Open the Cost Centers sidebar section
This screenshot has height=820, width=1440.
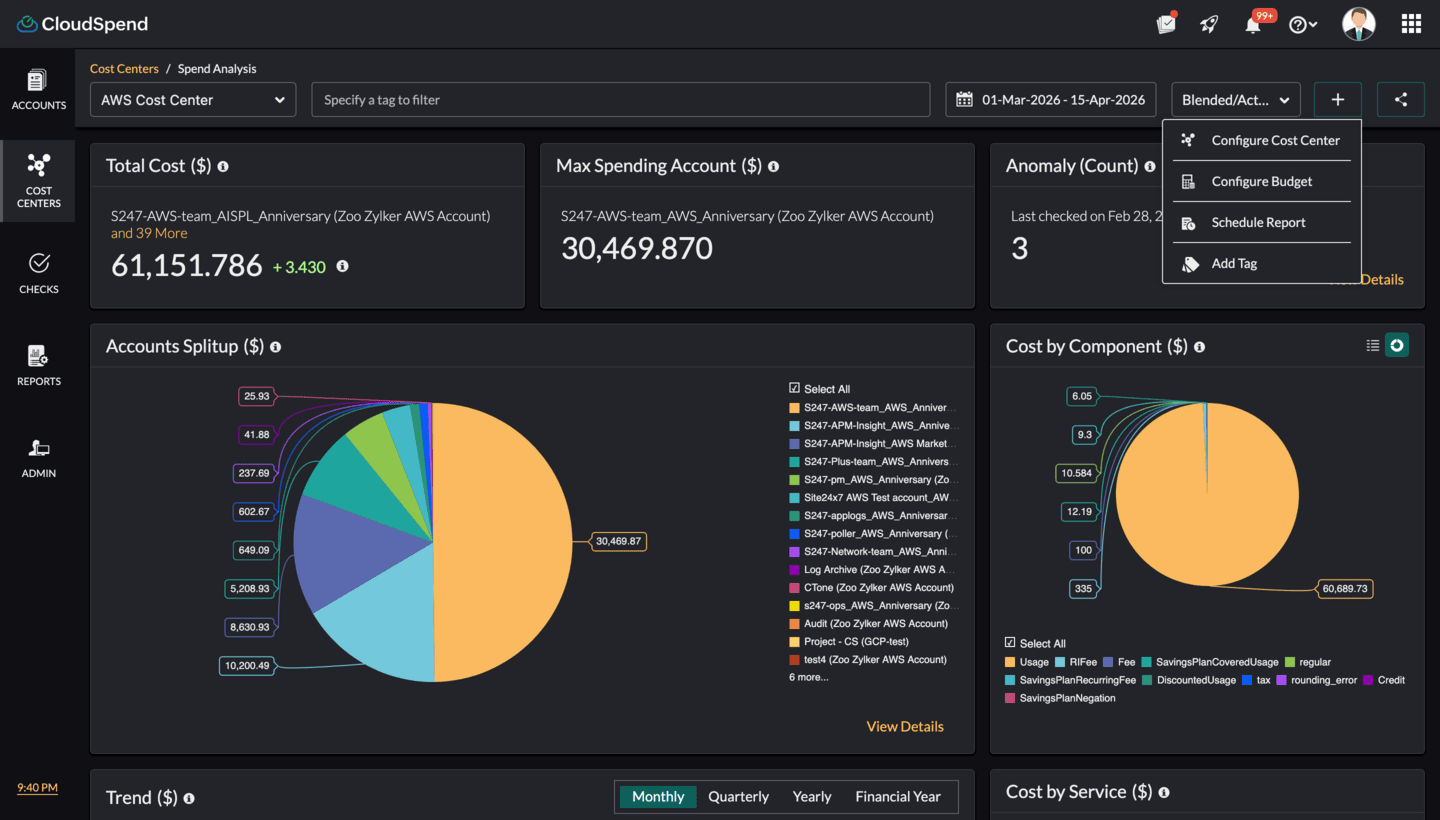39,180
